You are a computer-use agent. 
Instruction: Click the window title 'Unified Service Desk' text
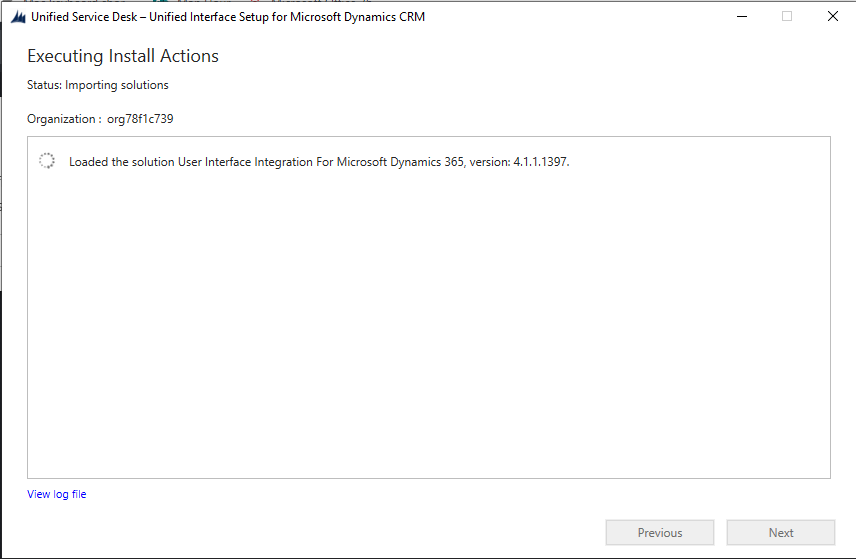click(84, 17)
